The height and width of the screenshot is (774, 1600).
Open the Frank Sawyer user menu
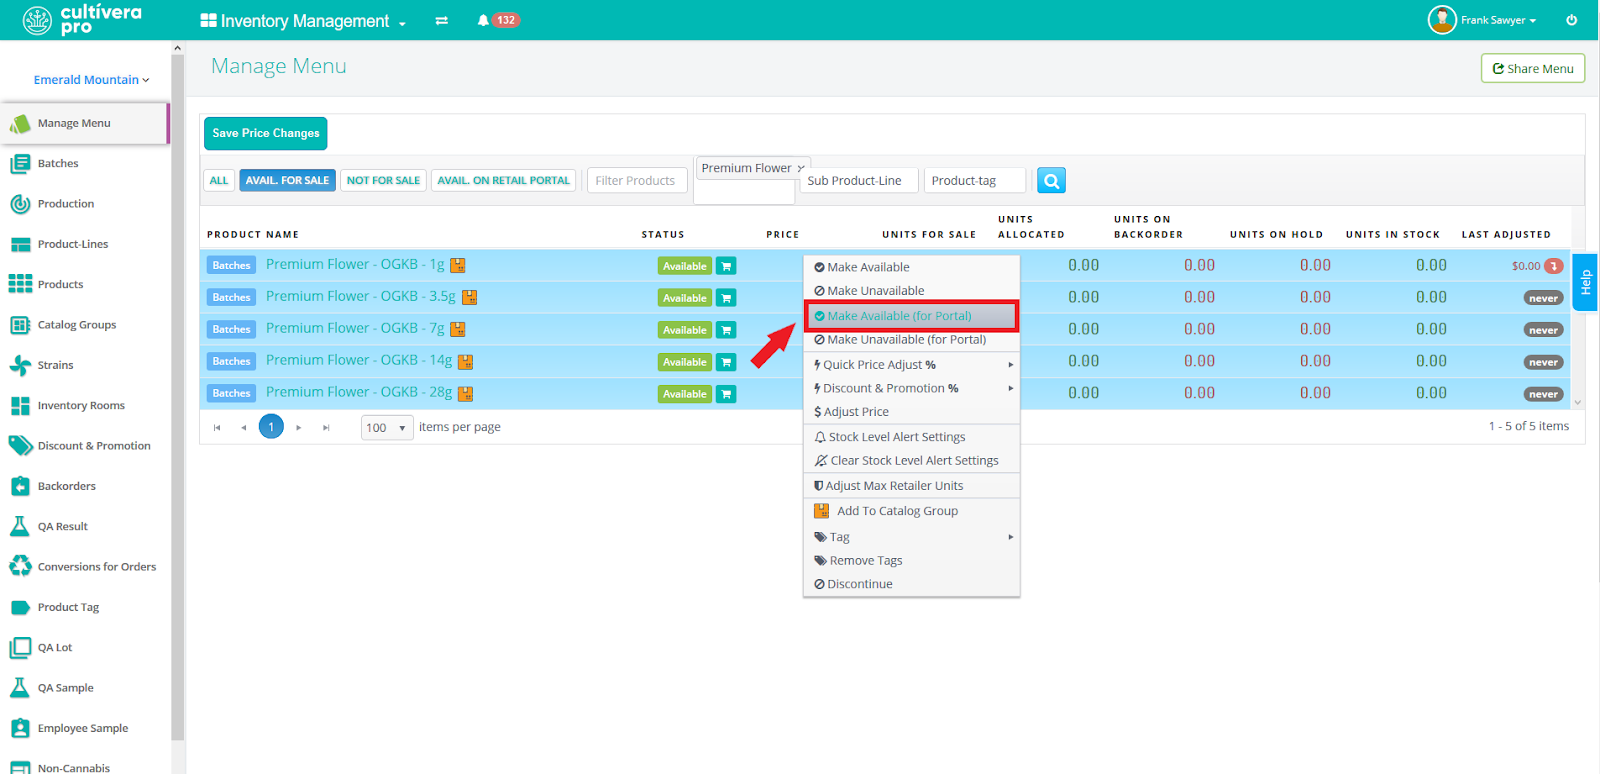pos(1482,20)
